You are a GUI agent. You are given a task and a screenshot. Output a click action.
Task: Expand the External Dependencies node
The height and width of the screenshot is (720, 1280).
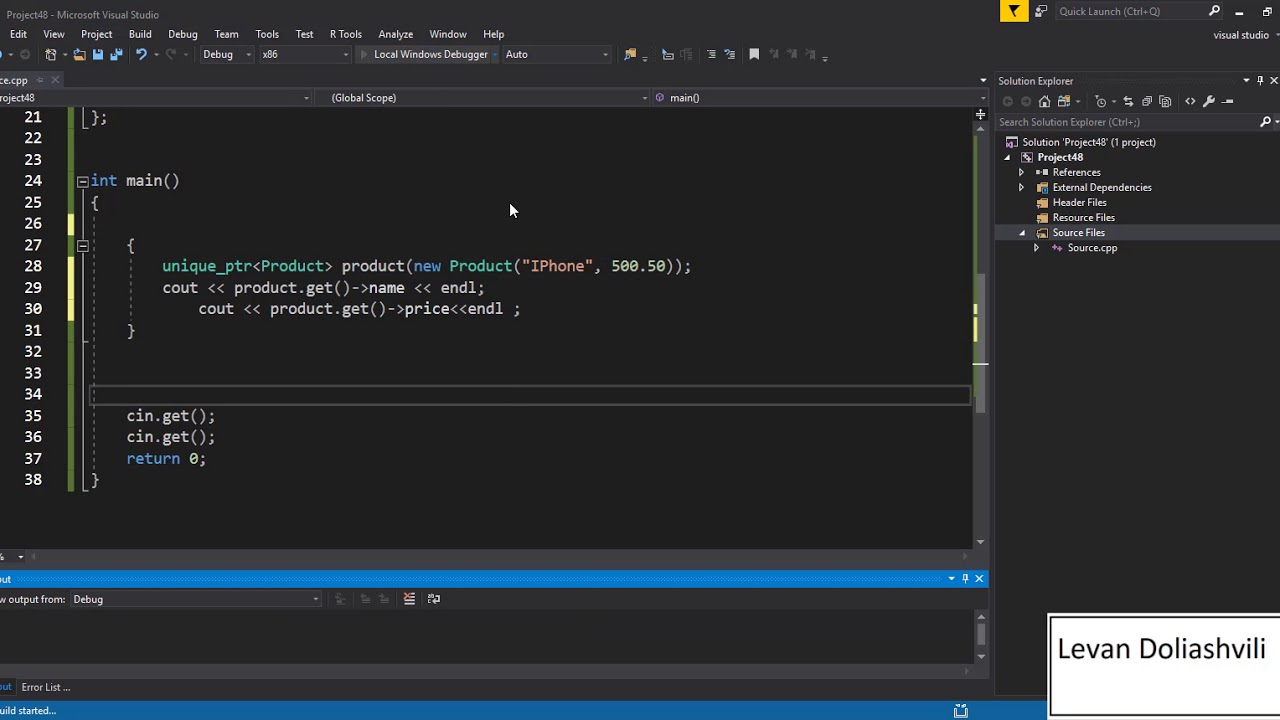coord(1021,187)
